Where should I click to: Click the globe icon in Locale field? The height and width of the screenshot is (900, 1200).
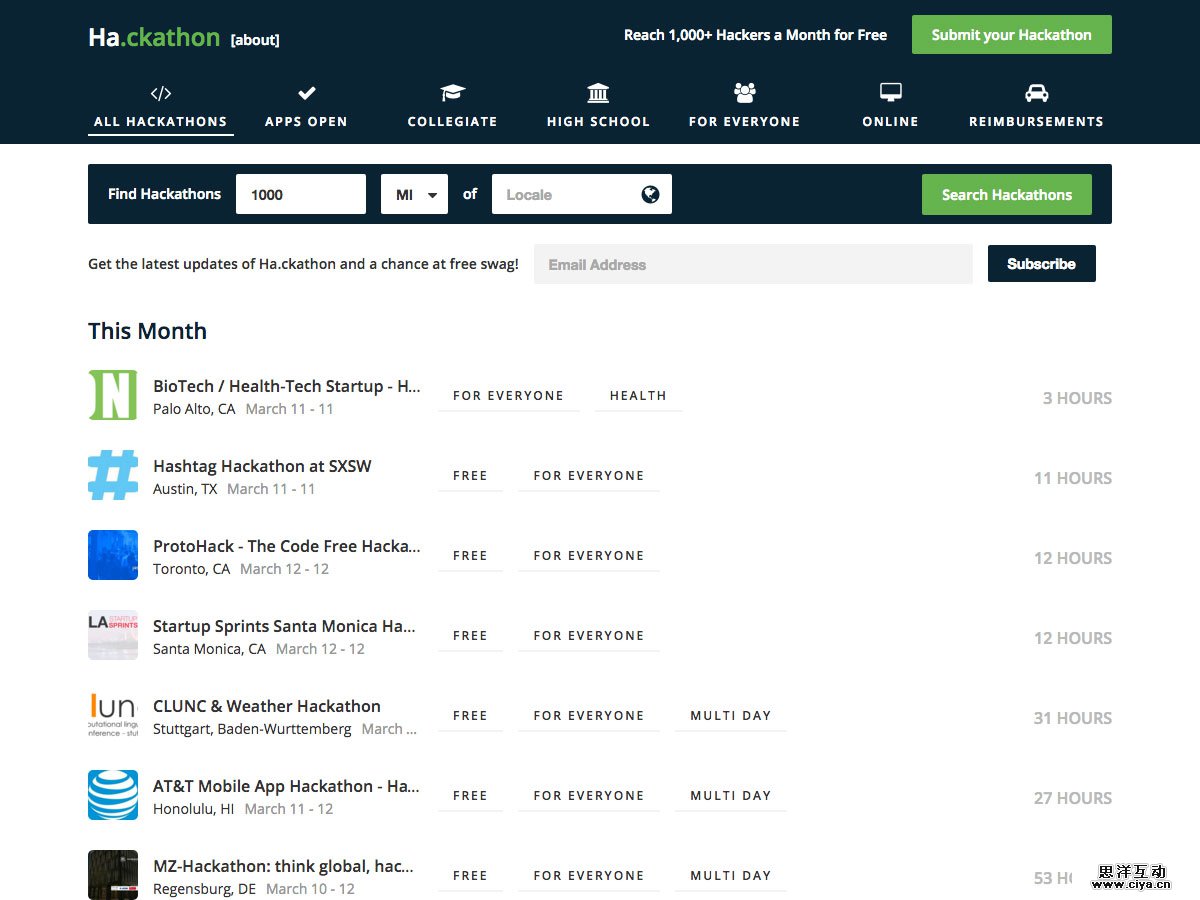tap(650, 194)
